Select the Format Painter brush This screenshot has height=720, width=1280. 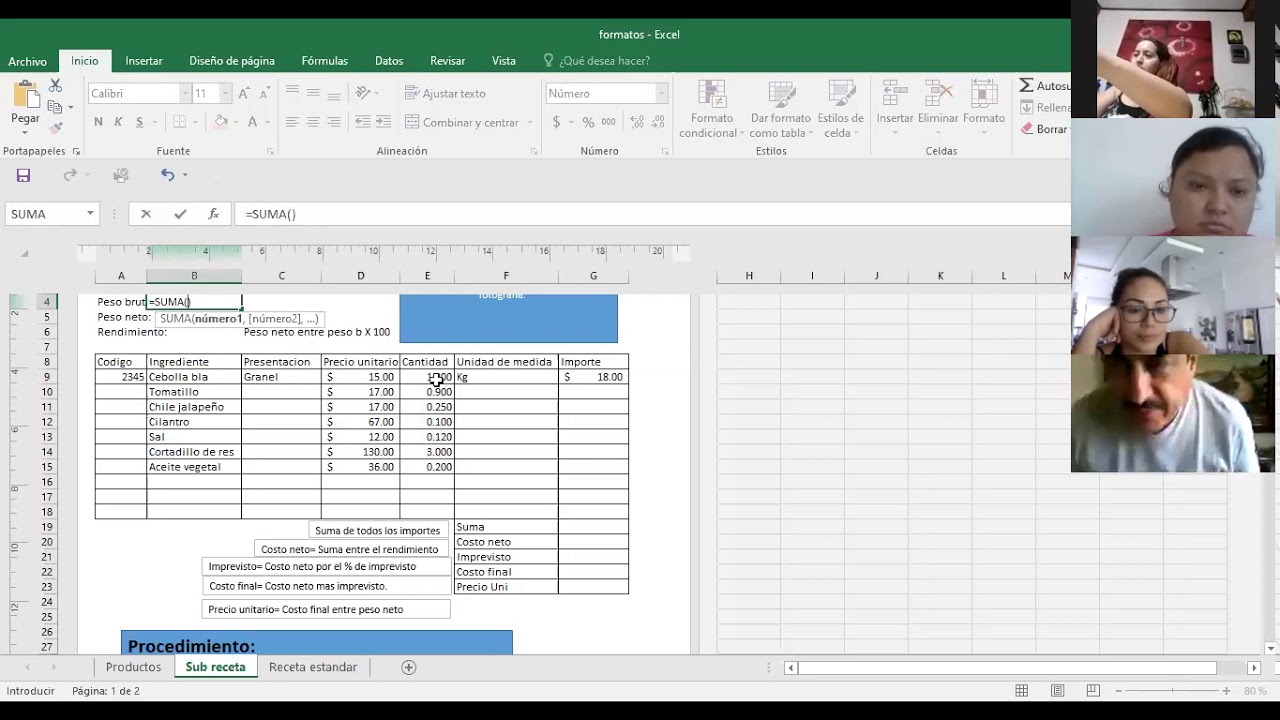coord(55,127)
